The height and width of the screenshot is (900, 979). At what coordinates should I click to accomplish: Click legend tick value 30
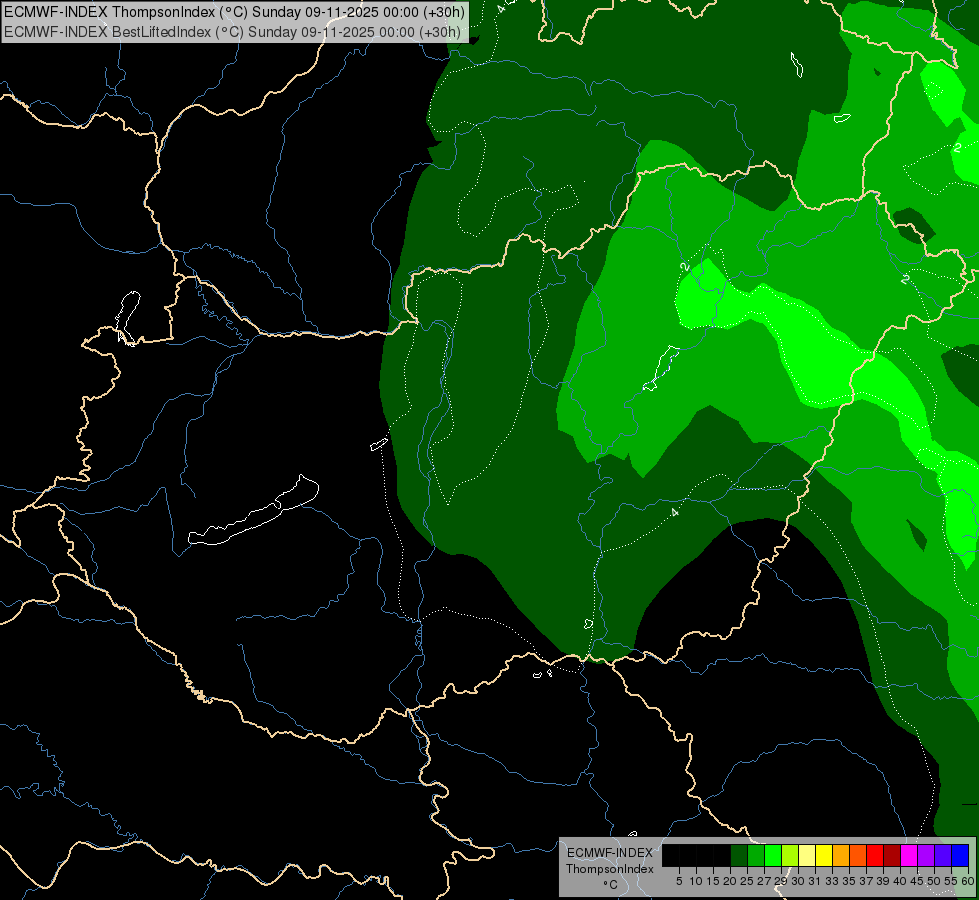(x=798, y=881)
